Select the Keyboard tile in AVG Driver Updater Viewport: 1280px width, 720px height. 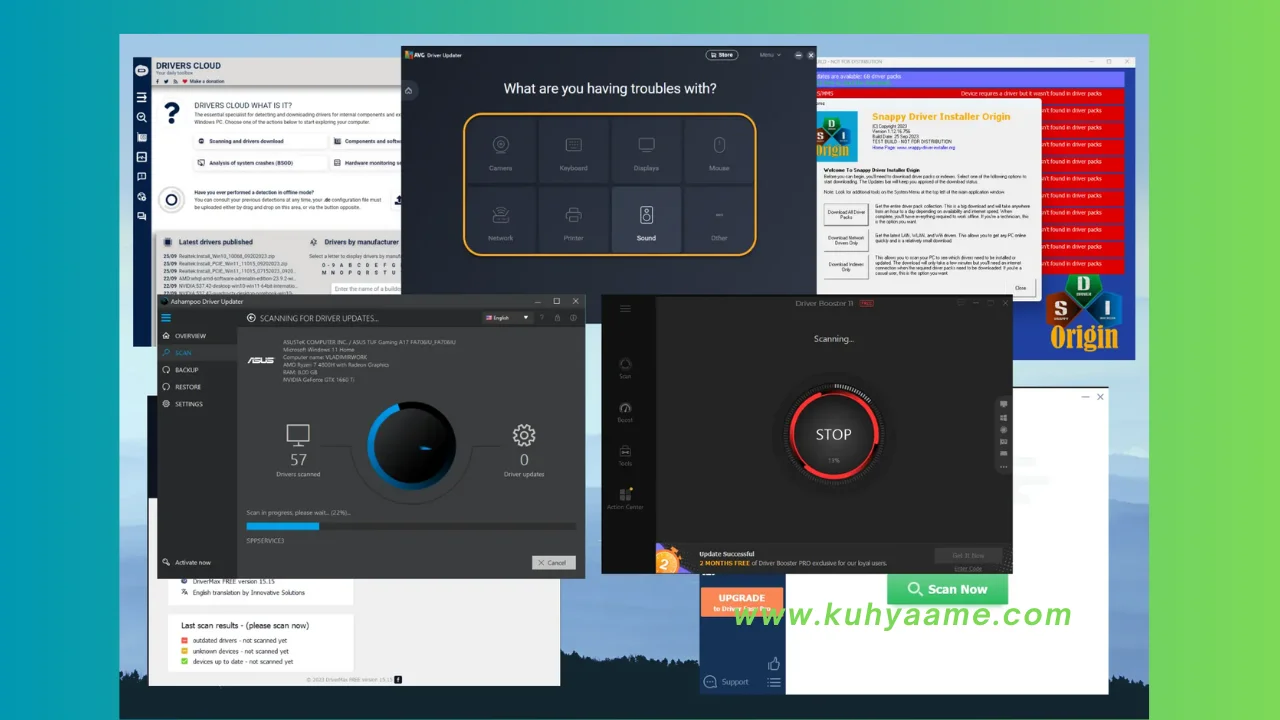coord(574,150)
